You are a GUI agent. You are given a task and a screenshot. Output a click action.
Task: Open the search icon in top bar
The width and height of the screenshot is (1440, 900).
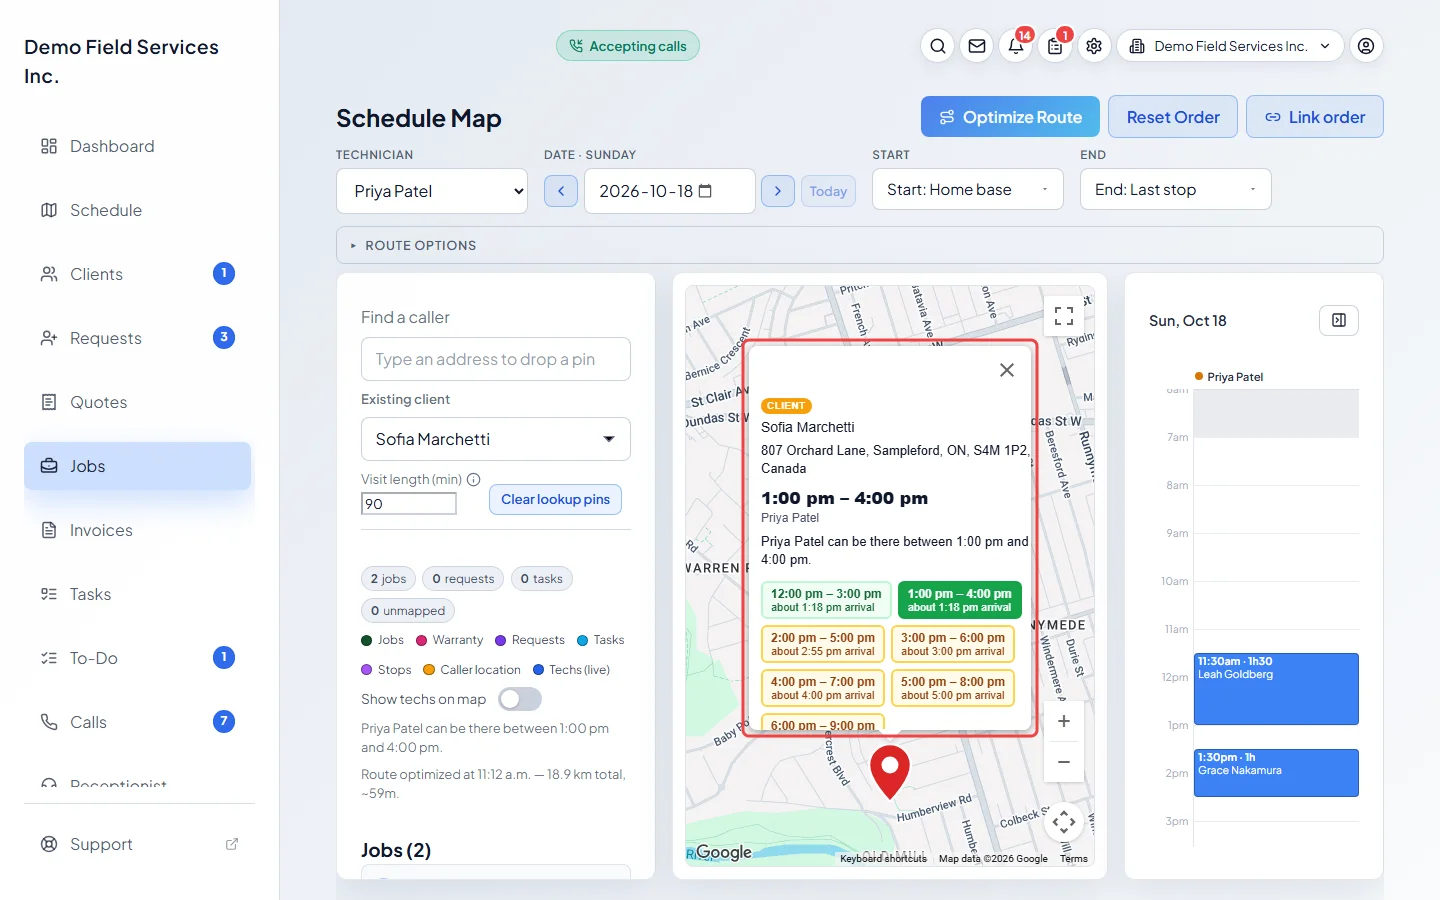[938, 46]
